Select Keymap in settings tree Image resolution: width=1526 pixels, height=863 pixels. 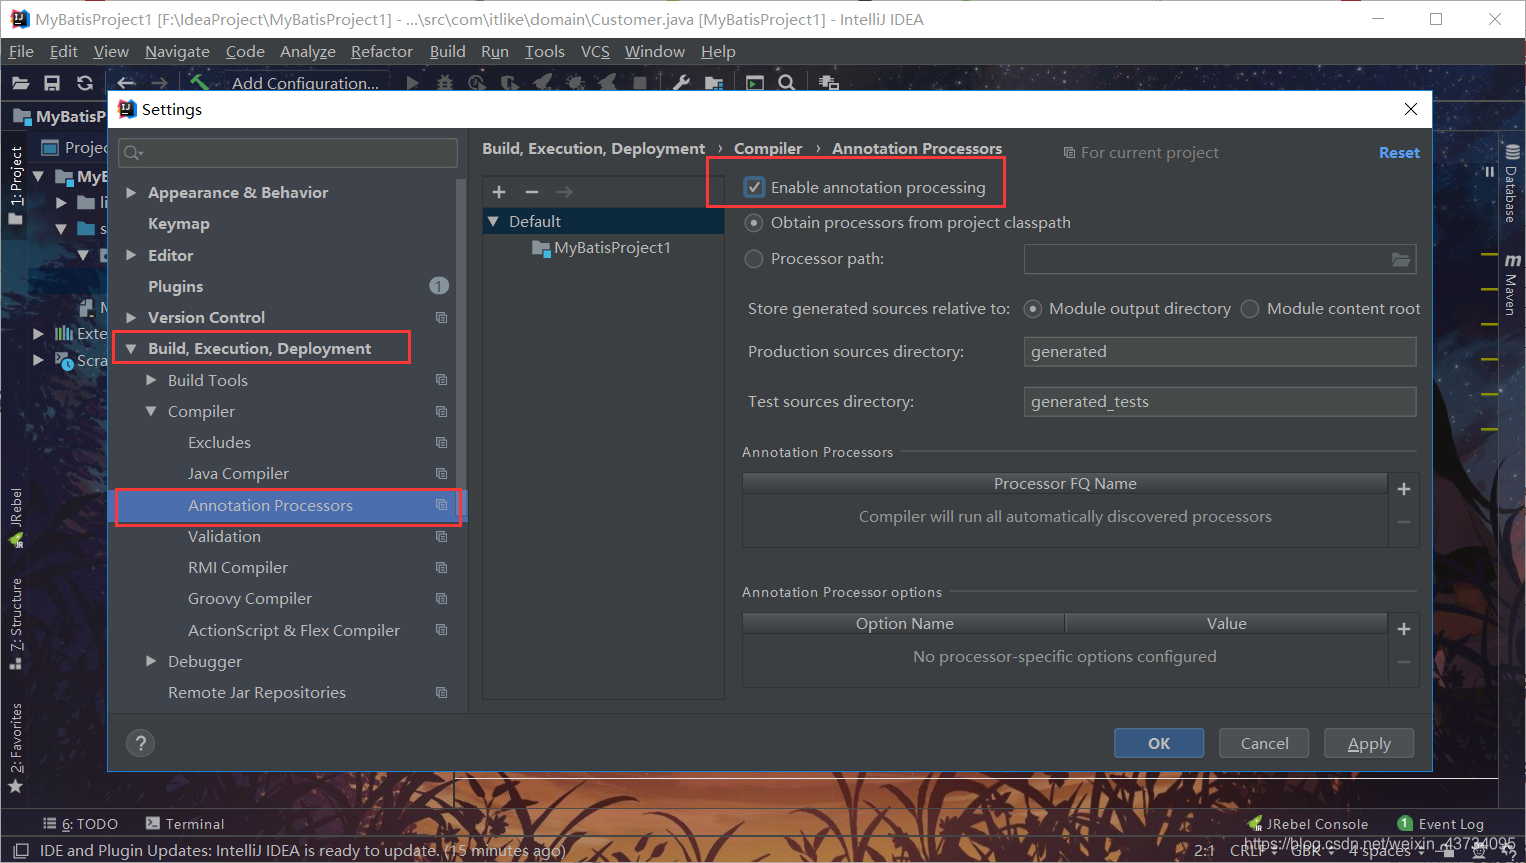tap(179, 224)
